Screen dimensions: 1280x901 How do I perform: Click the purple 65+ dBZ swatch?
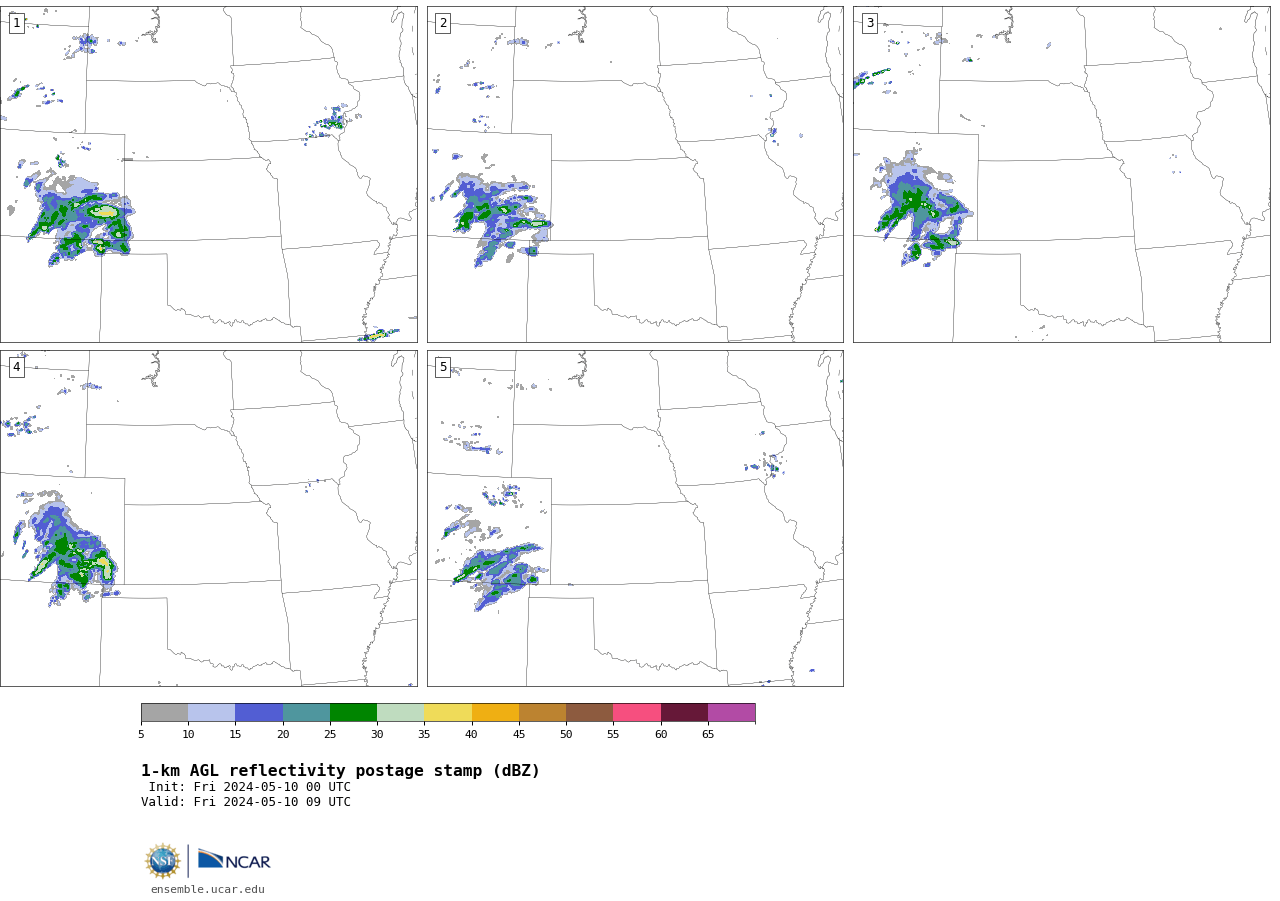[731, 713]
